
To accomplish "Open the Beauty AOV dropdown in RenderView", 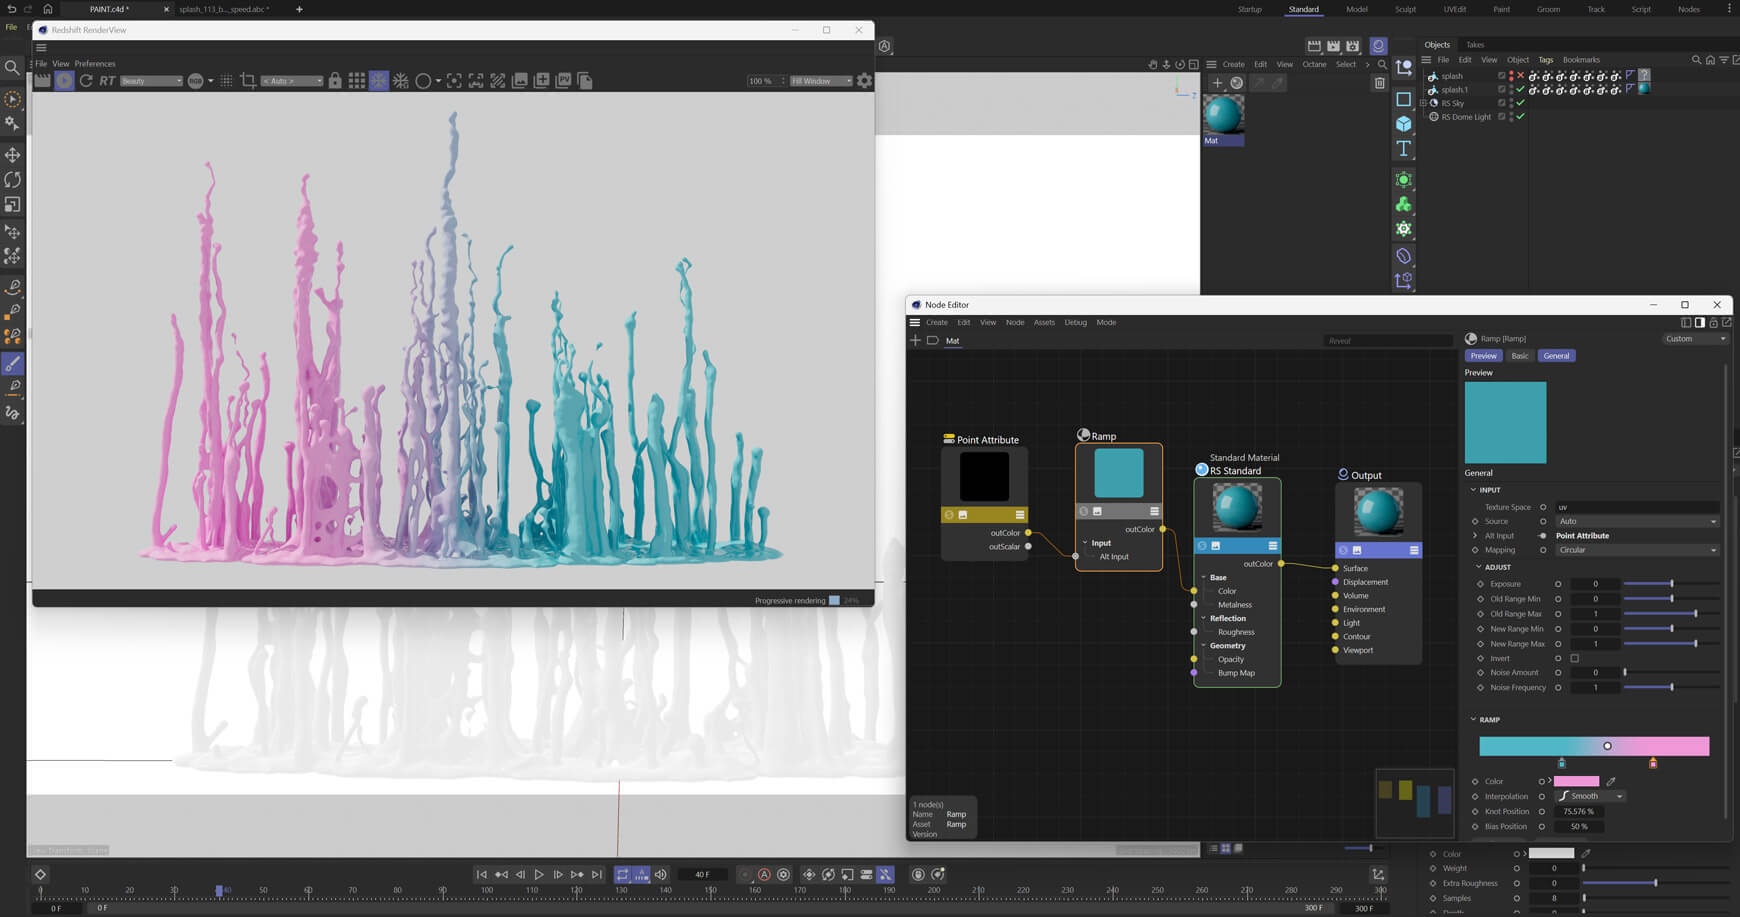I will (151, 81).
